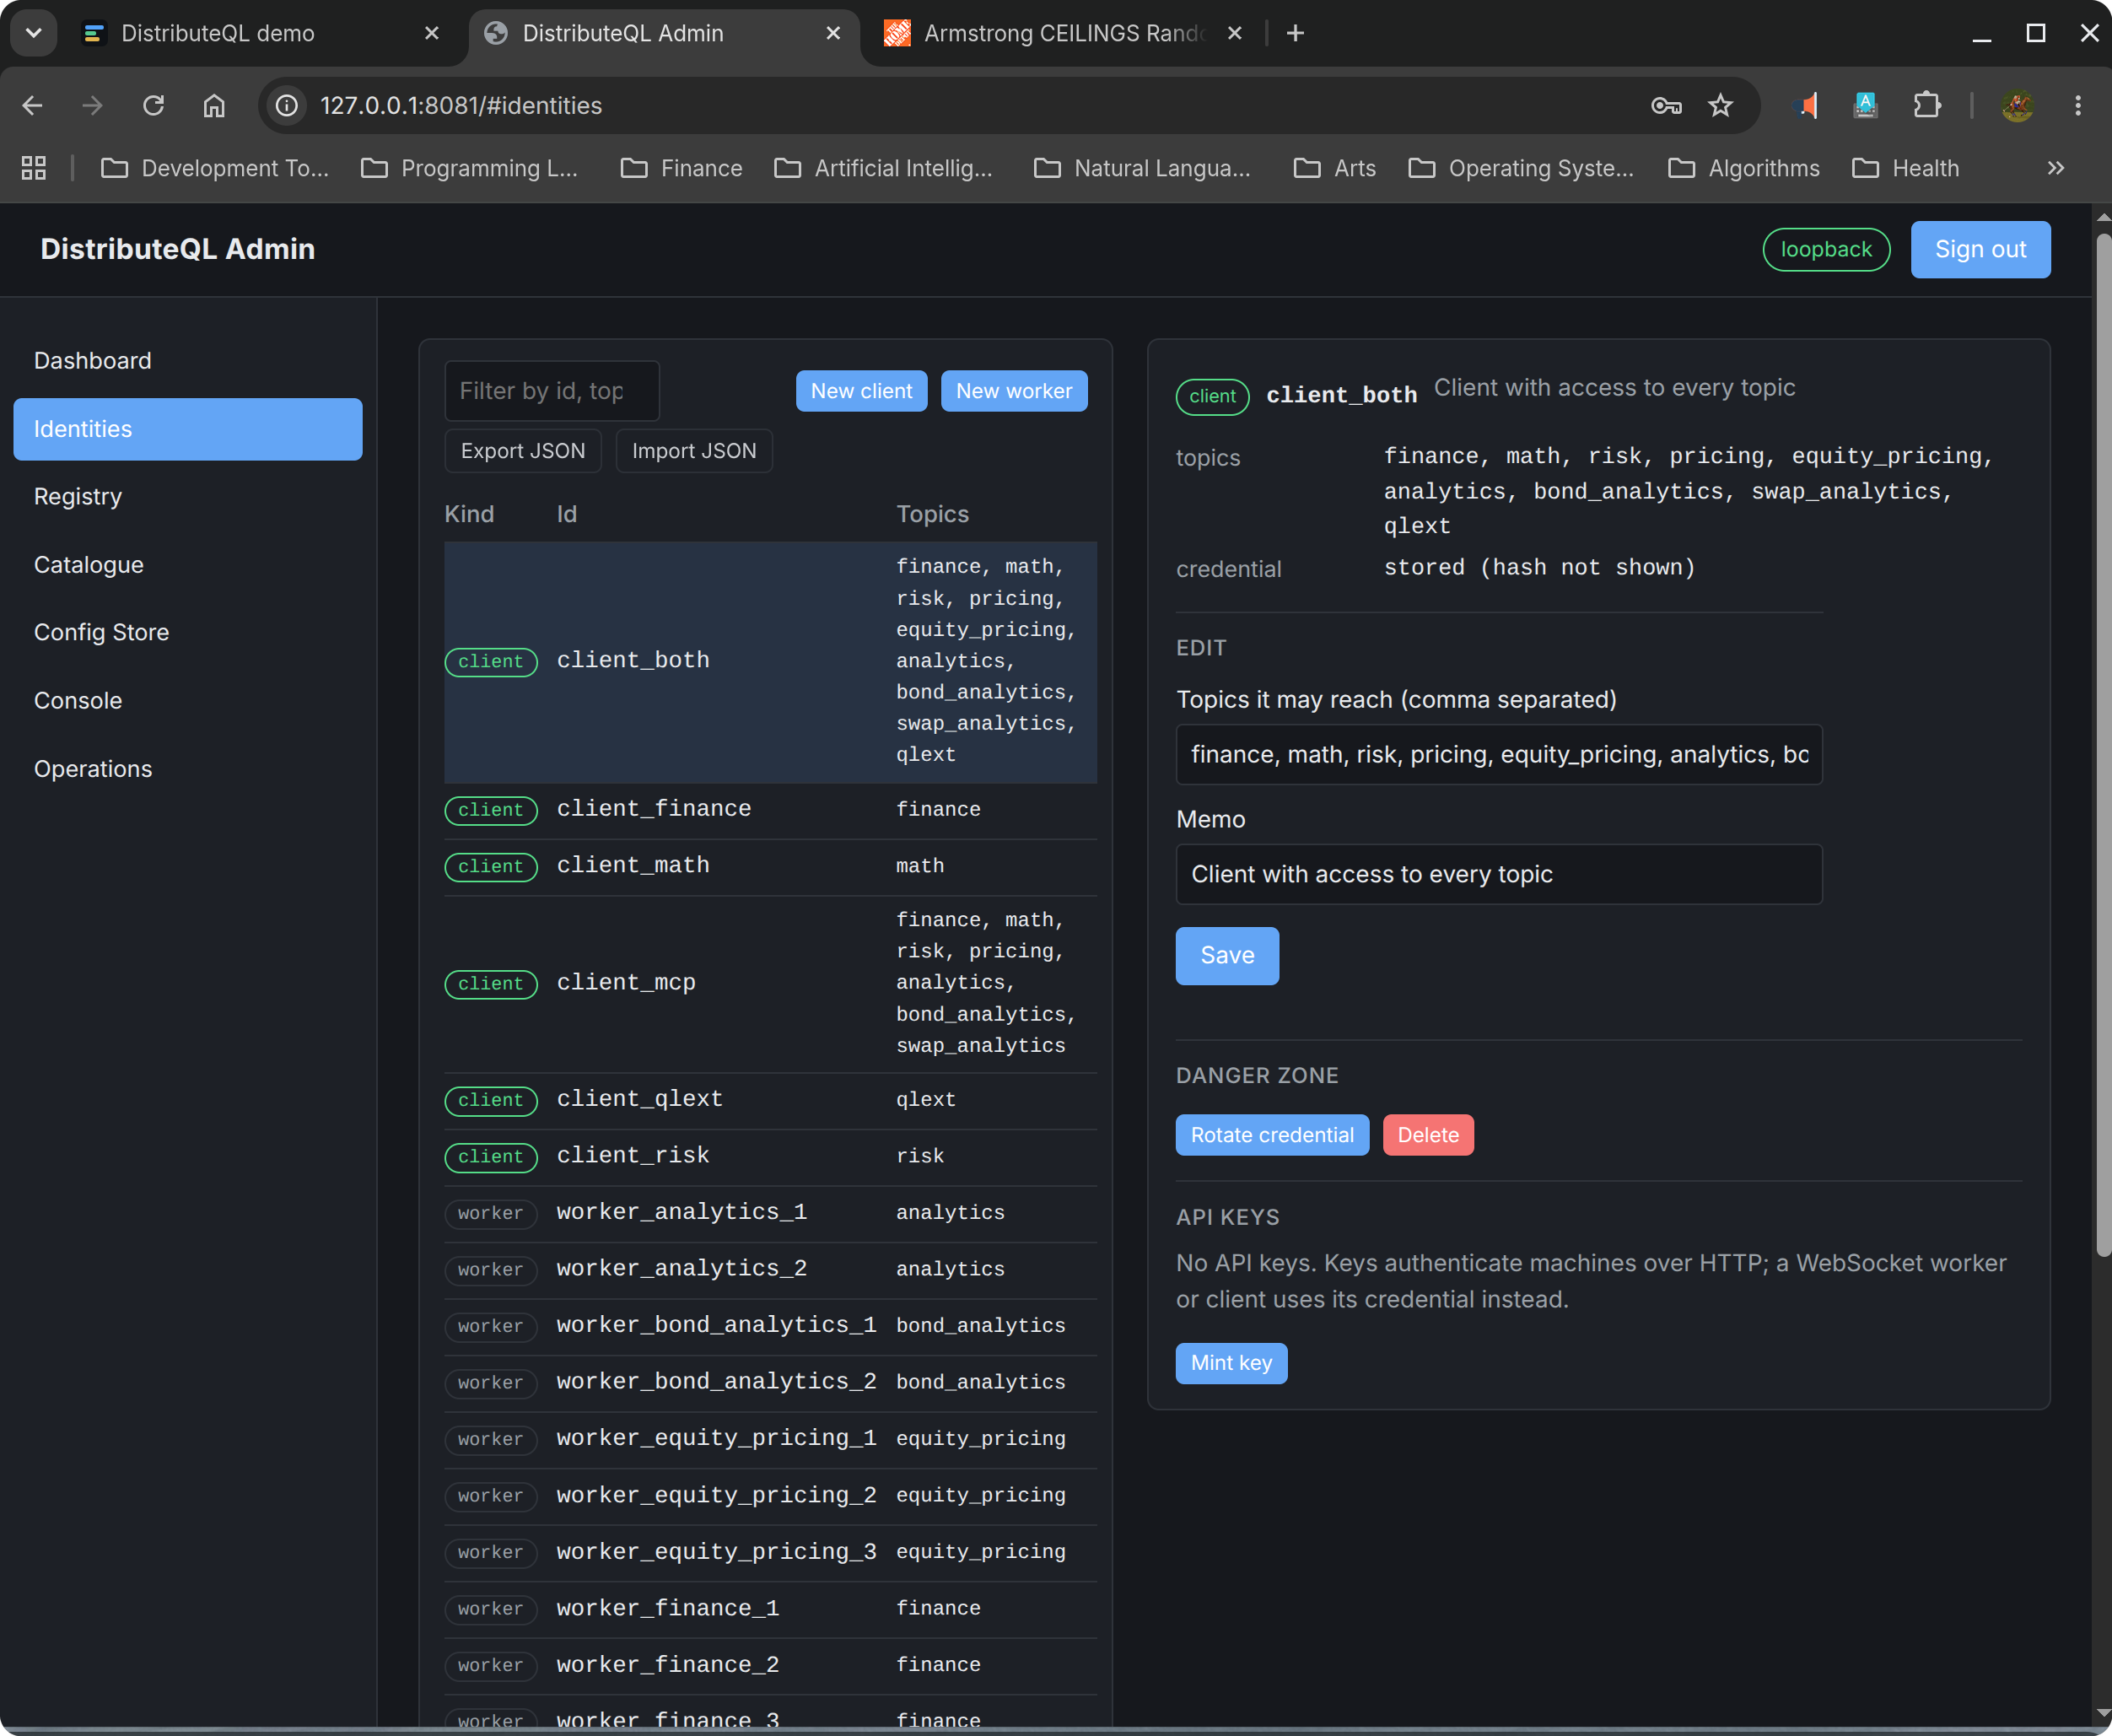Click the browser address bar URL
Viewport: 2112px width, 1736px height.
(x=461, y=105)
